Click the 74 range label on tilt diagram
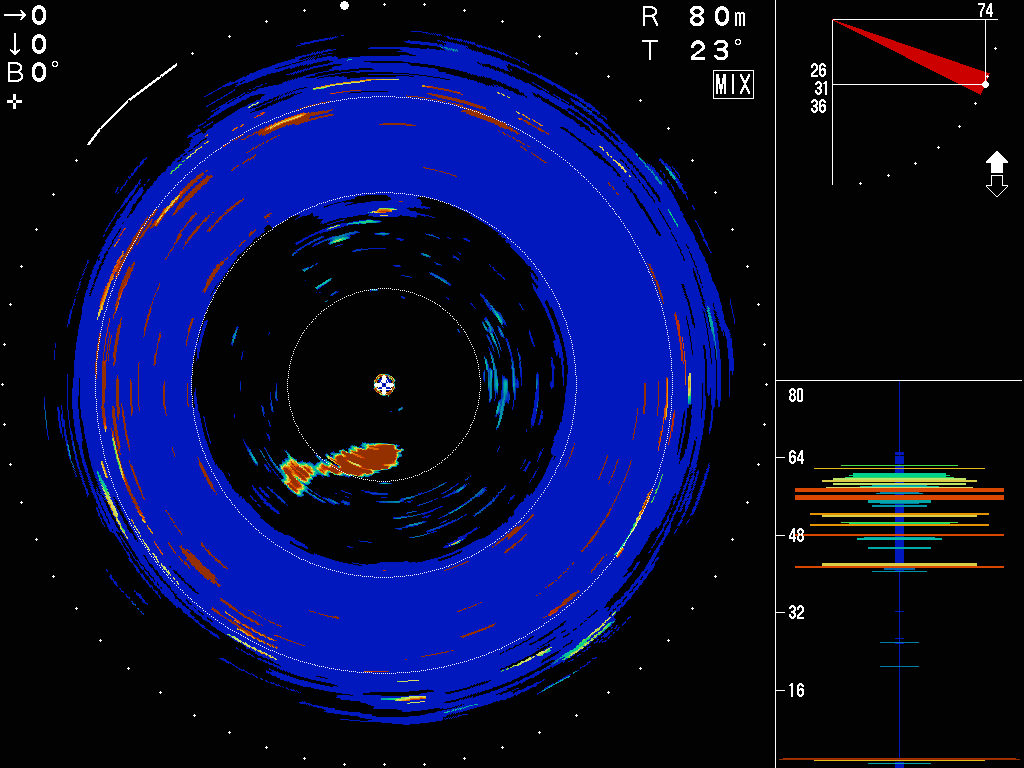The image size is (1024, 768). 985,10
